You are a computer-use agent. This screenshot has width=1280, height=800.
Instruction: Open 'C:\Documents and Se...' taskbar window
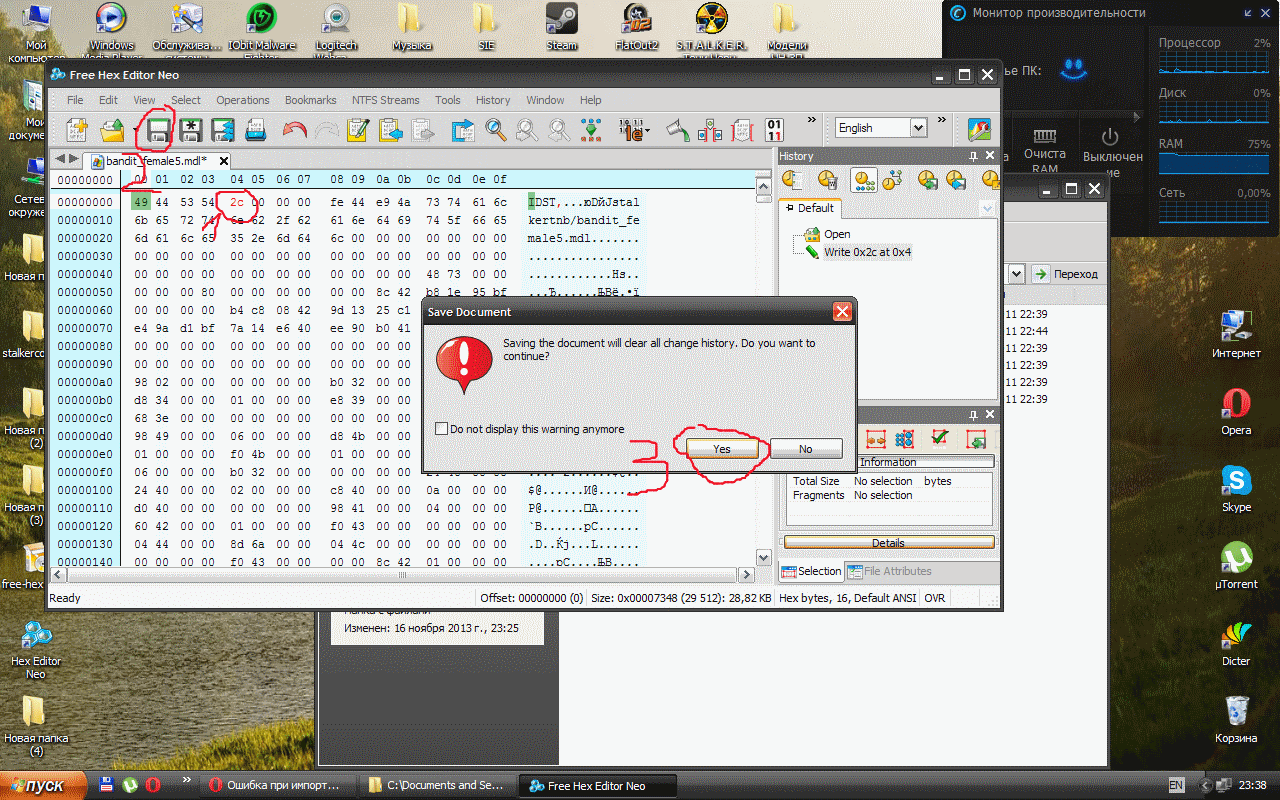pos(438,785)
